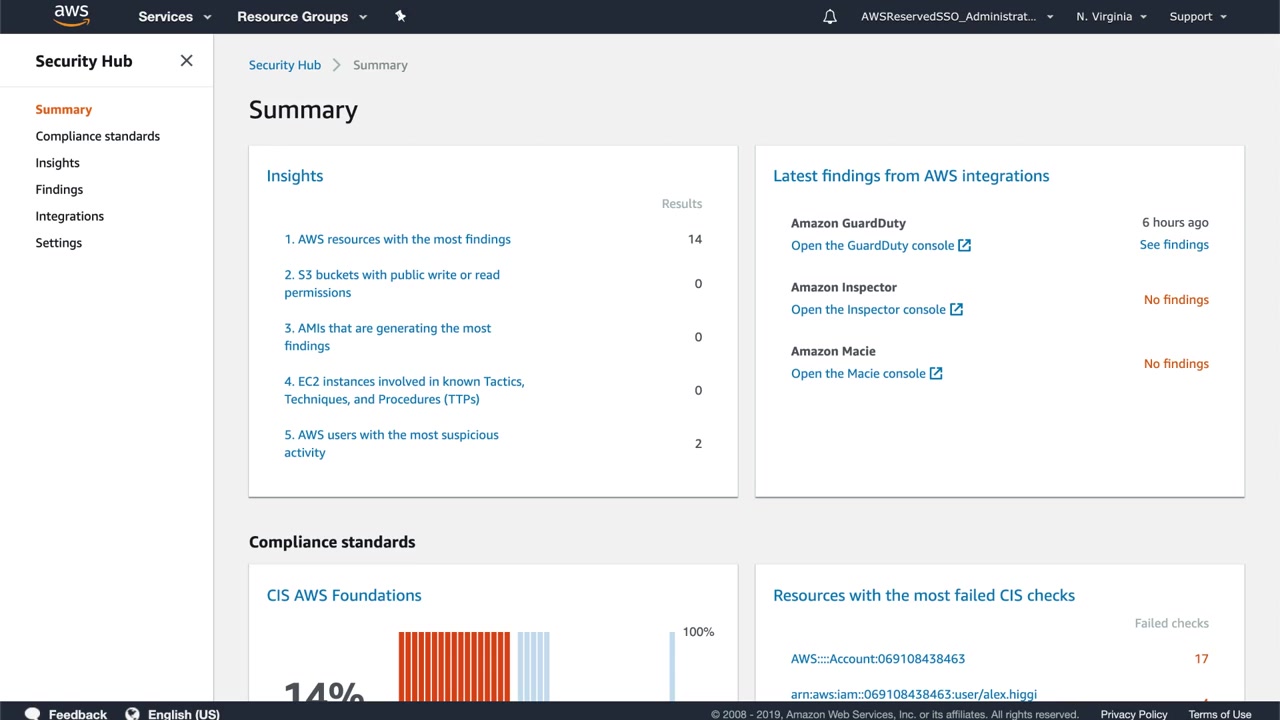Screen dimensions: 1280x720
Task: Open the N. Virginia region selector
Action: pyautogui.click(x=1111, y=17)
